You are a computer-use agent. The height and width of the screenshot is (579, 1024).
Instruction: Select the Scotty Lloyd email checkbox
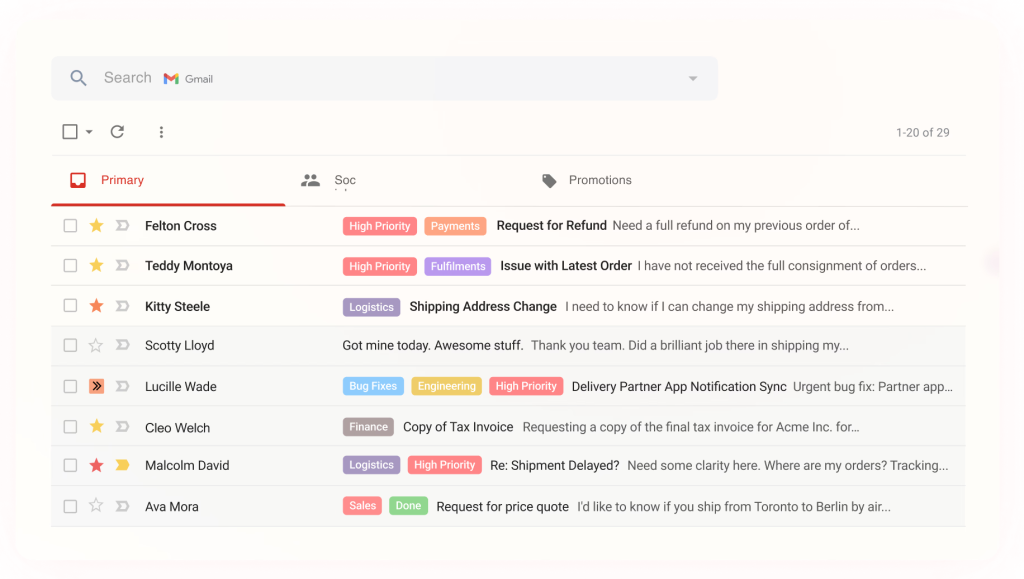(x=70, y=345)
